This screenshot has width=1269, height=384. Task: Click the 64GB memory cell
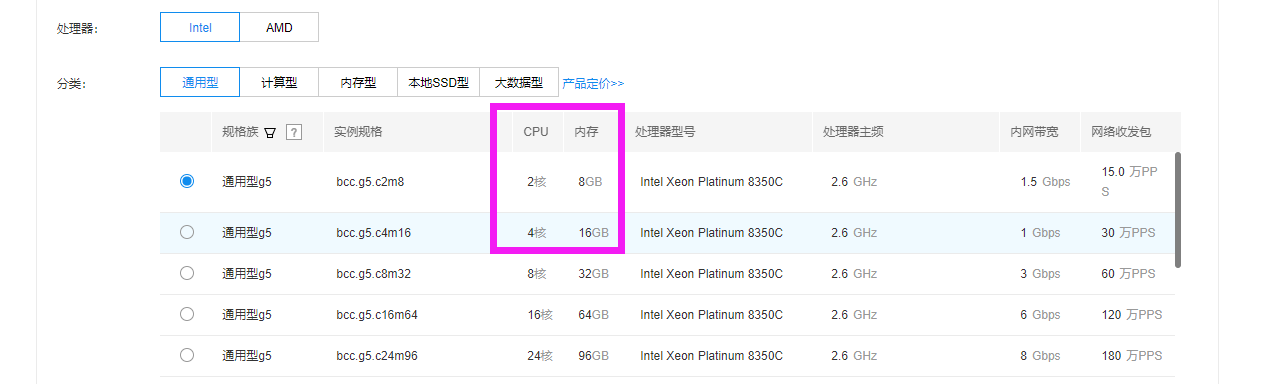point(593,315)
